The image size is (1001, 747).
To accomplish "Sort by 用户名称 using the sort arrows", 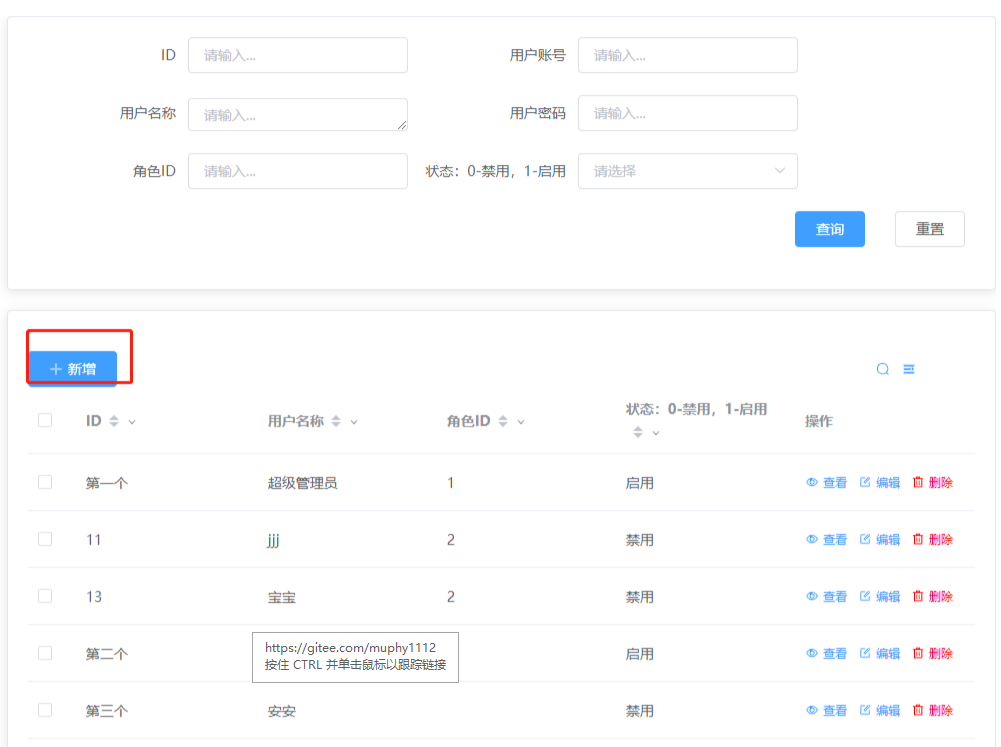I will [x=336, y=422].
